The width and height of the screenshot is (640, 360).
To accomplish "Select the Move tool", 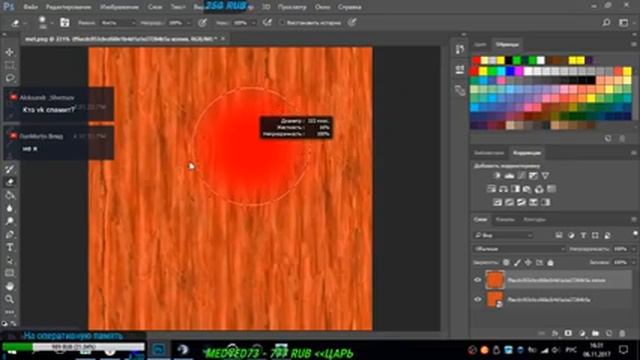I will click(x=10, y=52).
